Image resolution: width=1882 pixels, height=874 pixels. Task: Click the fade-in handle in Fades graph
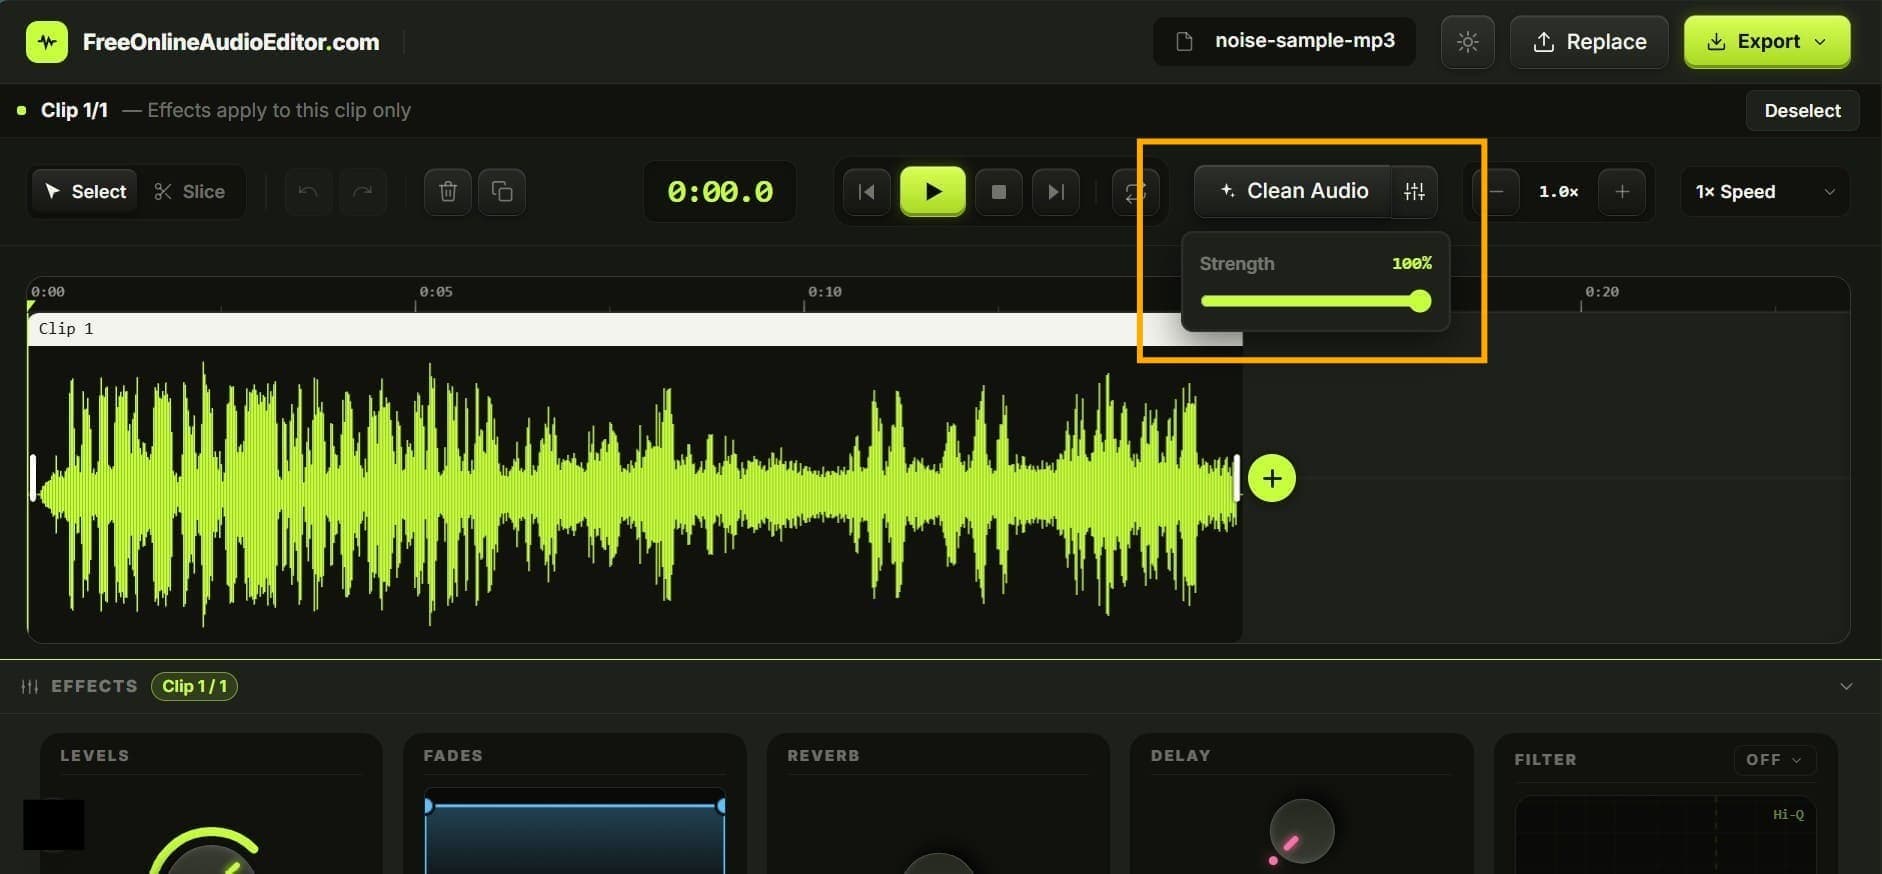428,805
